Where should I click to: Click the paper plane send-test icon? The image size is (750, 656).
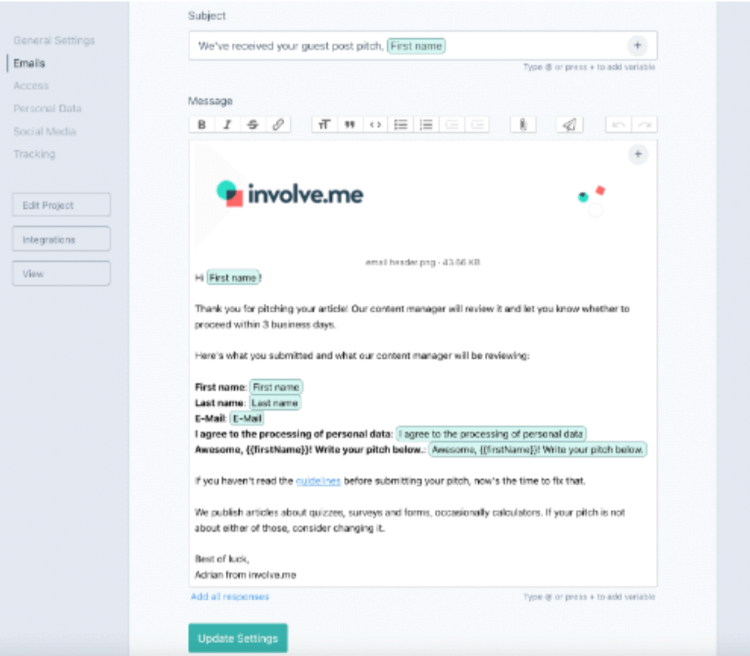569,125
